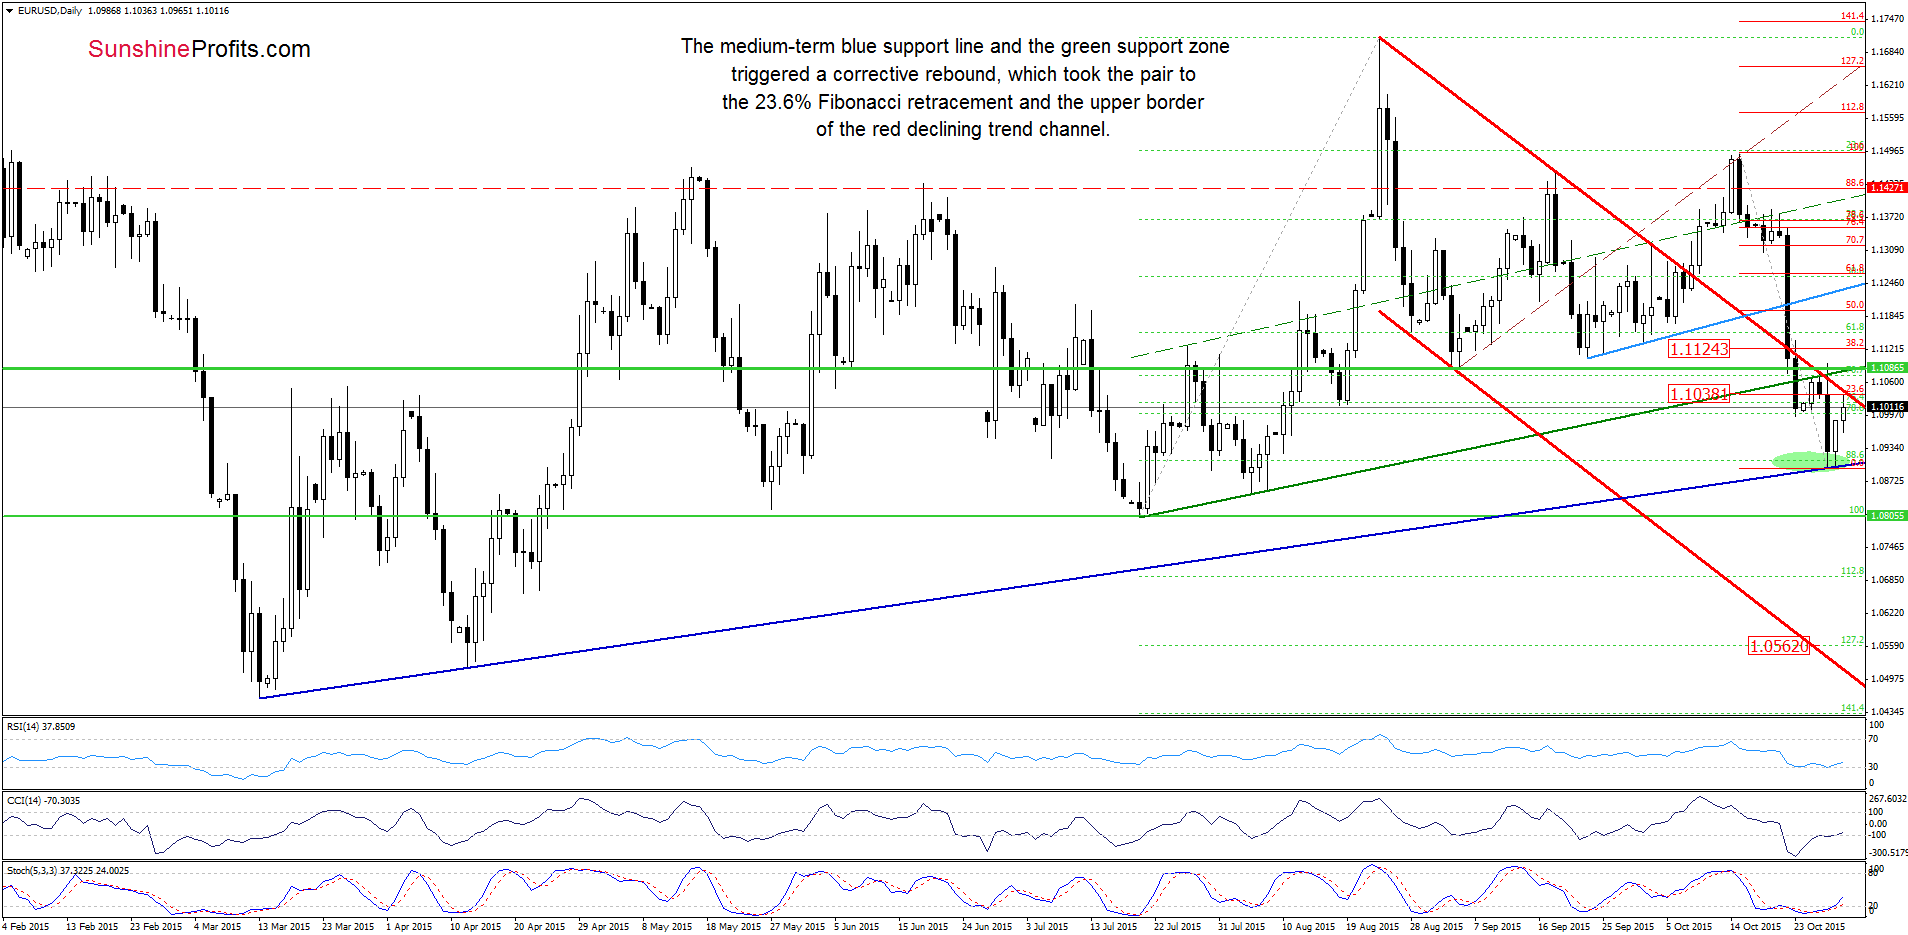Viewport: 1908px width, 935px height.
Task: Click the 23 Oct 2015 date label
Action: tap(1820, 927)
